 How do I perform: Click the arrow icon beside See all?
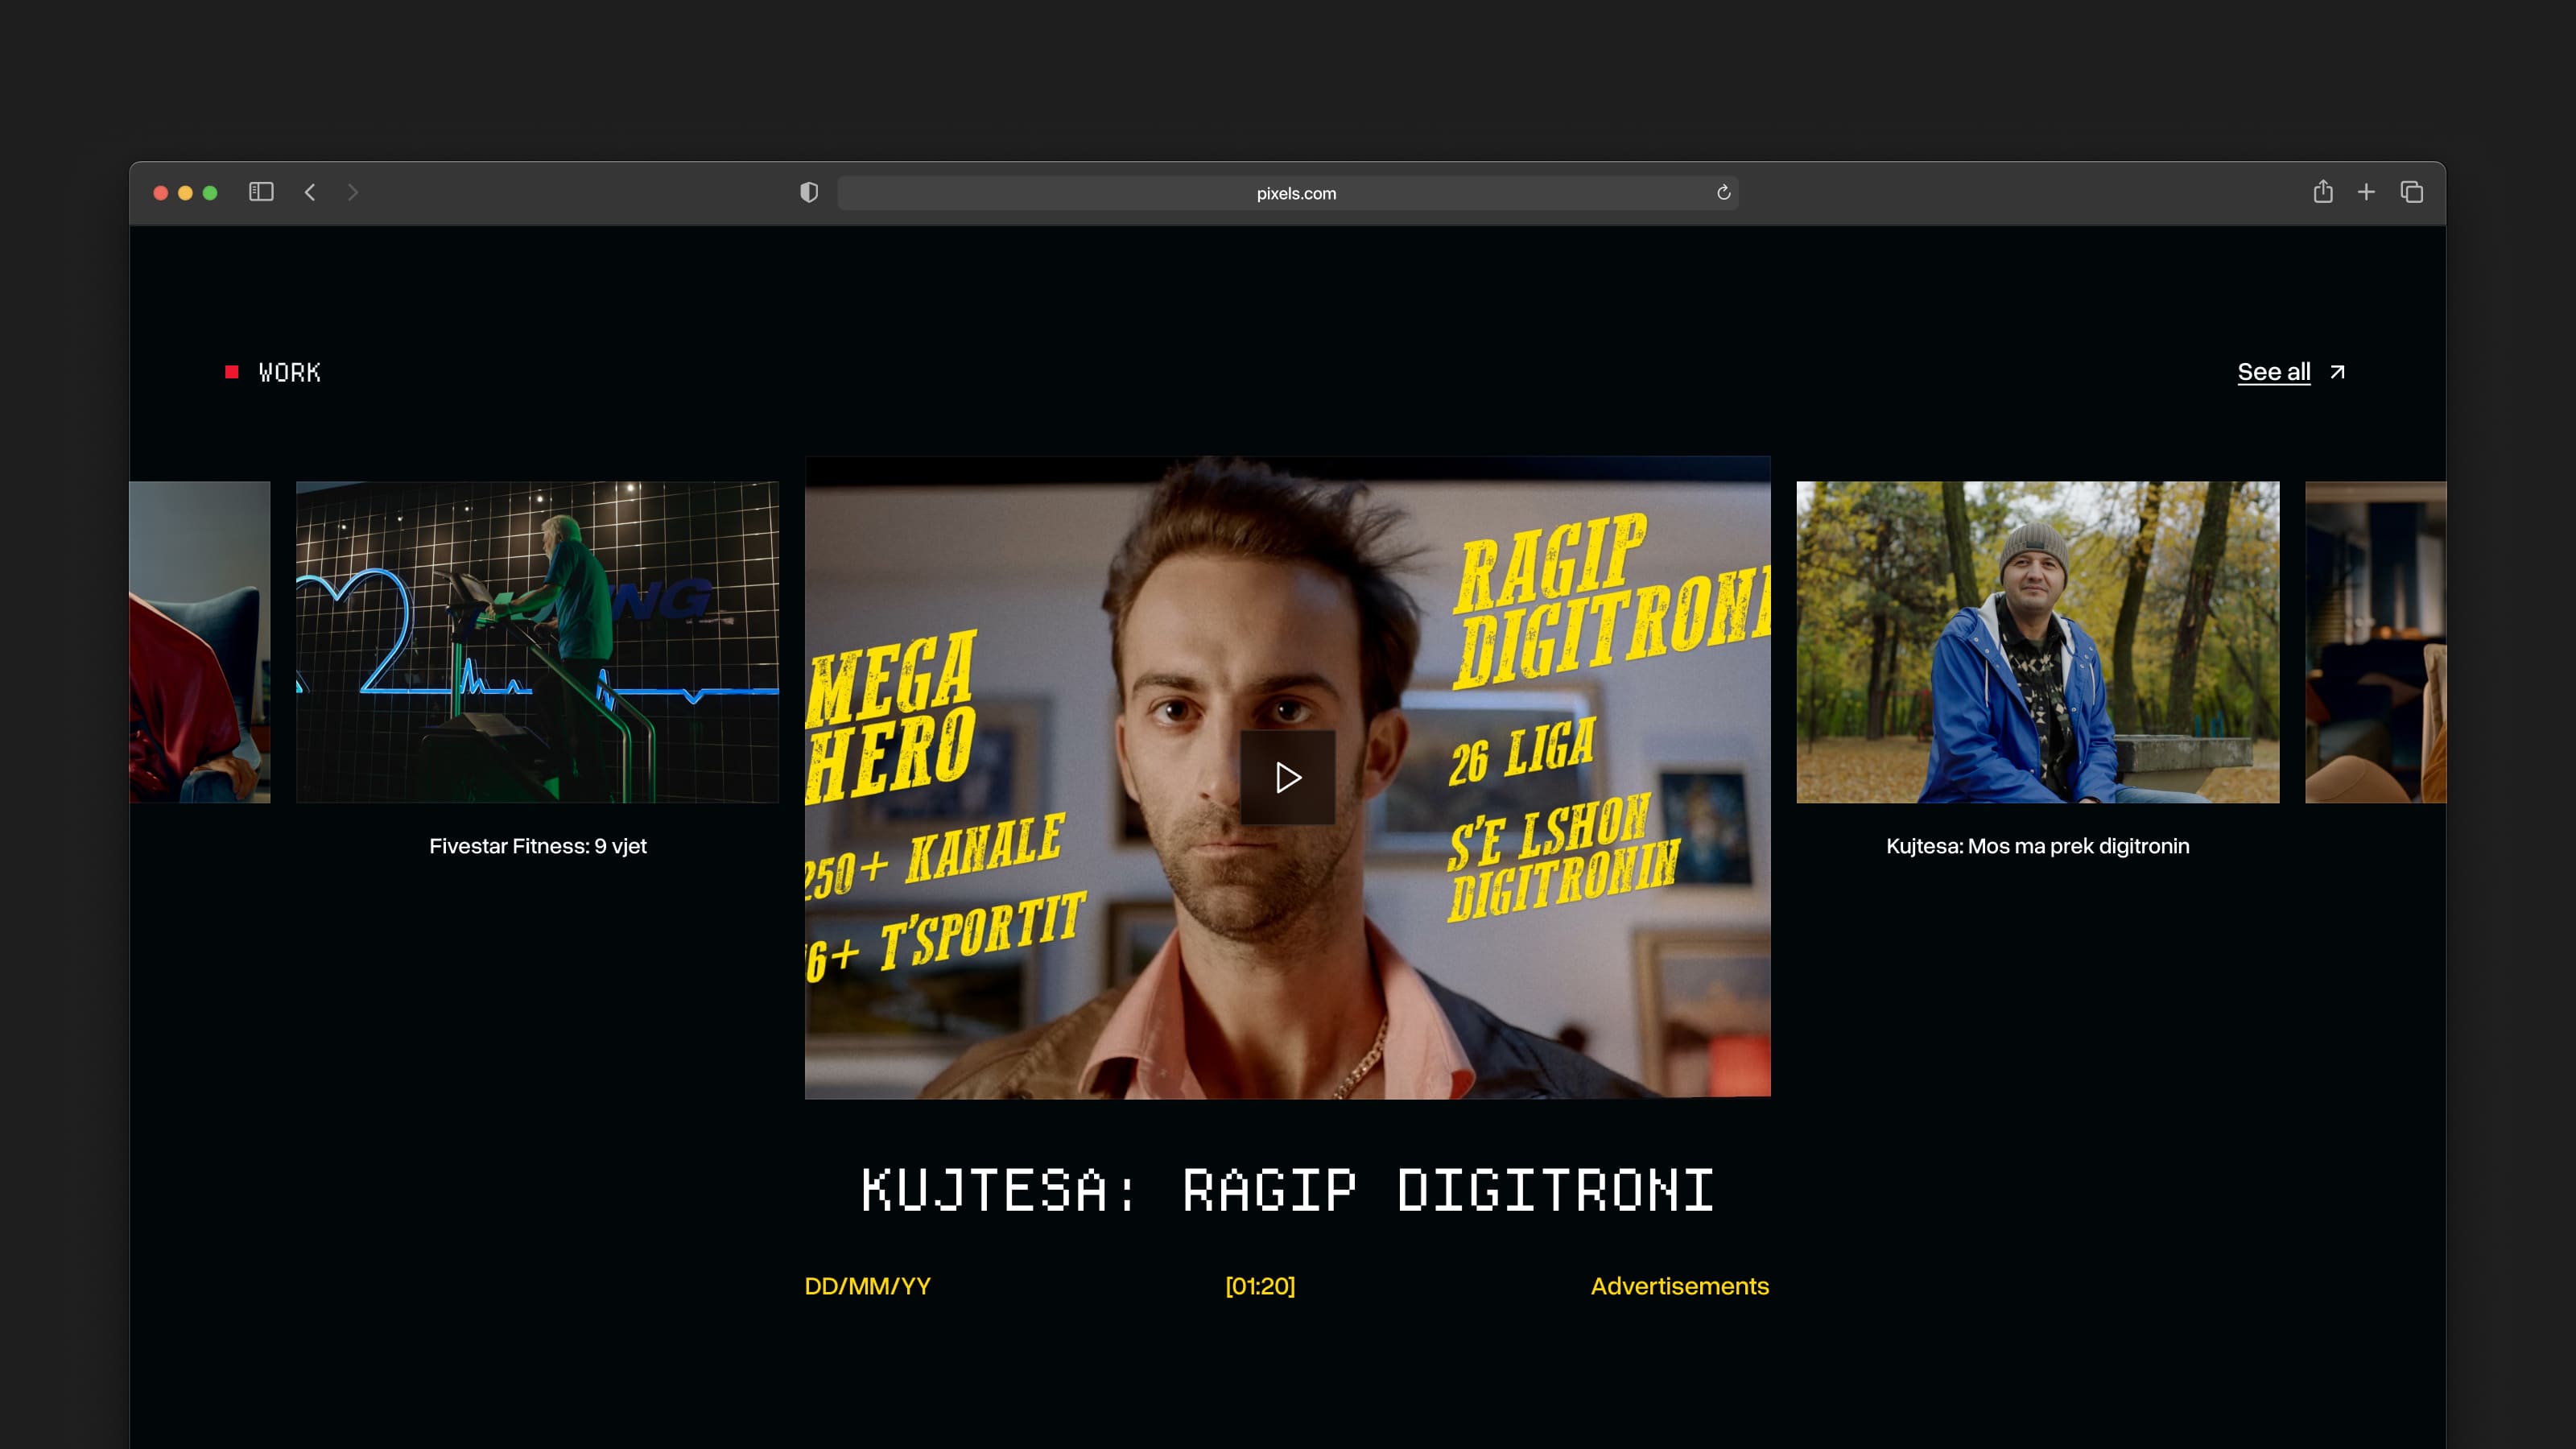2337,372
